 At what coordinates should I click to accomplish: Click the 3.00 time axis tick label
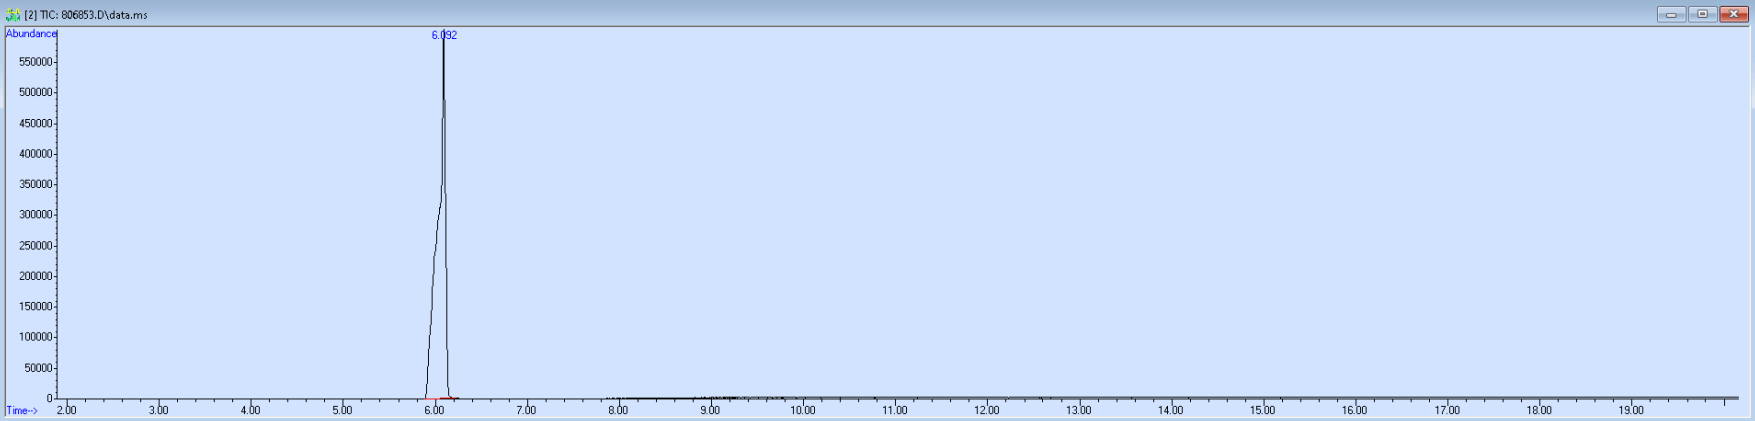(x=158, y=411)
